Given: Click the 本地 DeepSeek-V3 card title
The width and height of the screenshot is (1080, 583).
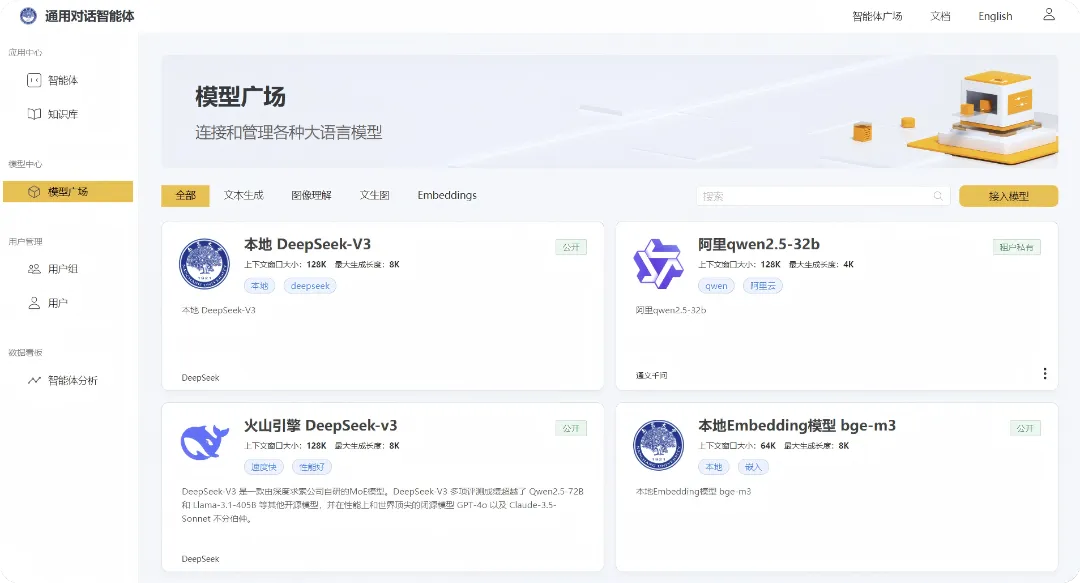Looking at the screenshot, I should (307, 245).
